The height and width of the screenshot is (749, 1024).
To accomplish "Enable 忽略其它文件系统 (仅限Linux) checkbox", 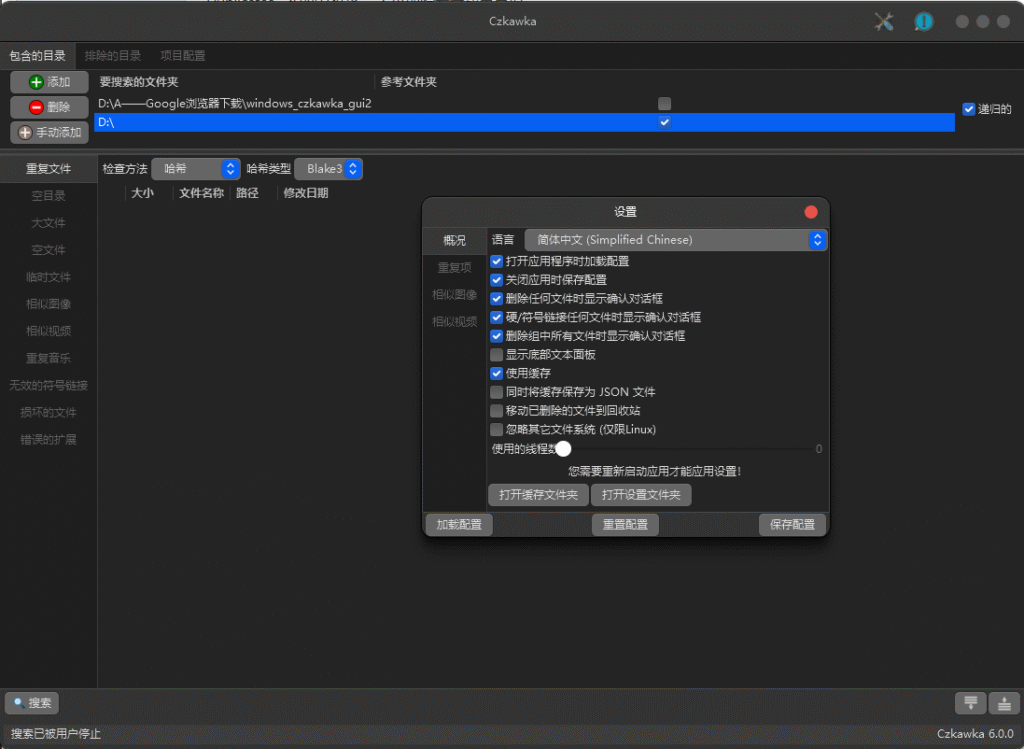I will [x=496, y=430].
